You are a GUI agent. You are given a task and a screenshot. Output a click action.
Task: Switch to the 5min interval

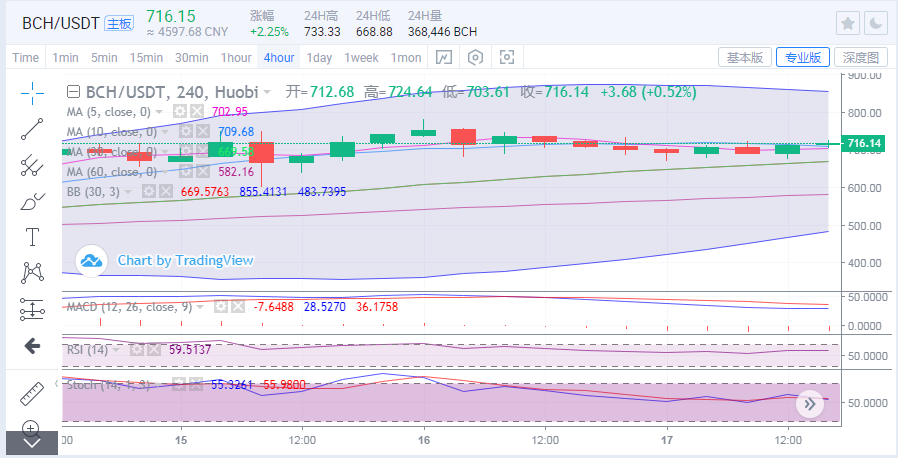pos(104,57)
